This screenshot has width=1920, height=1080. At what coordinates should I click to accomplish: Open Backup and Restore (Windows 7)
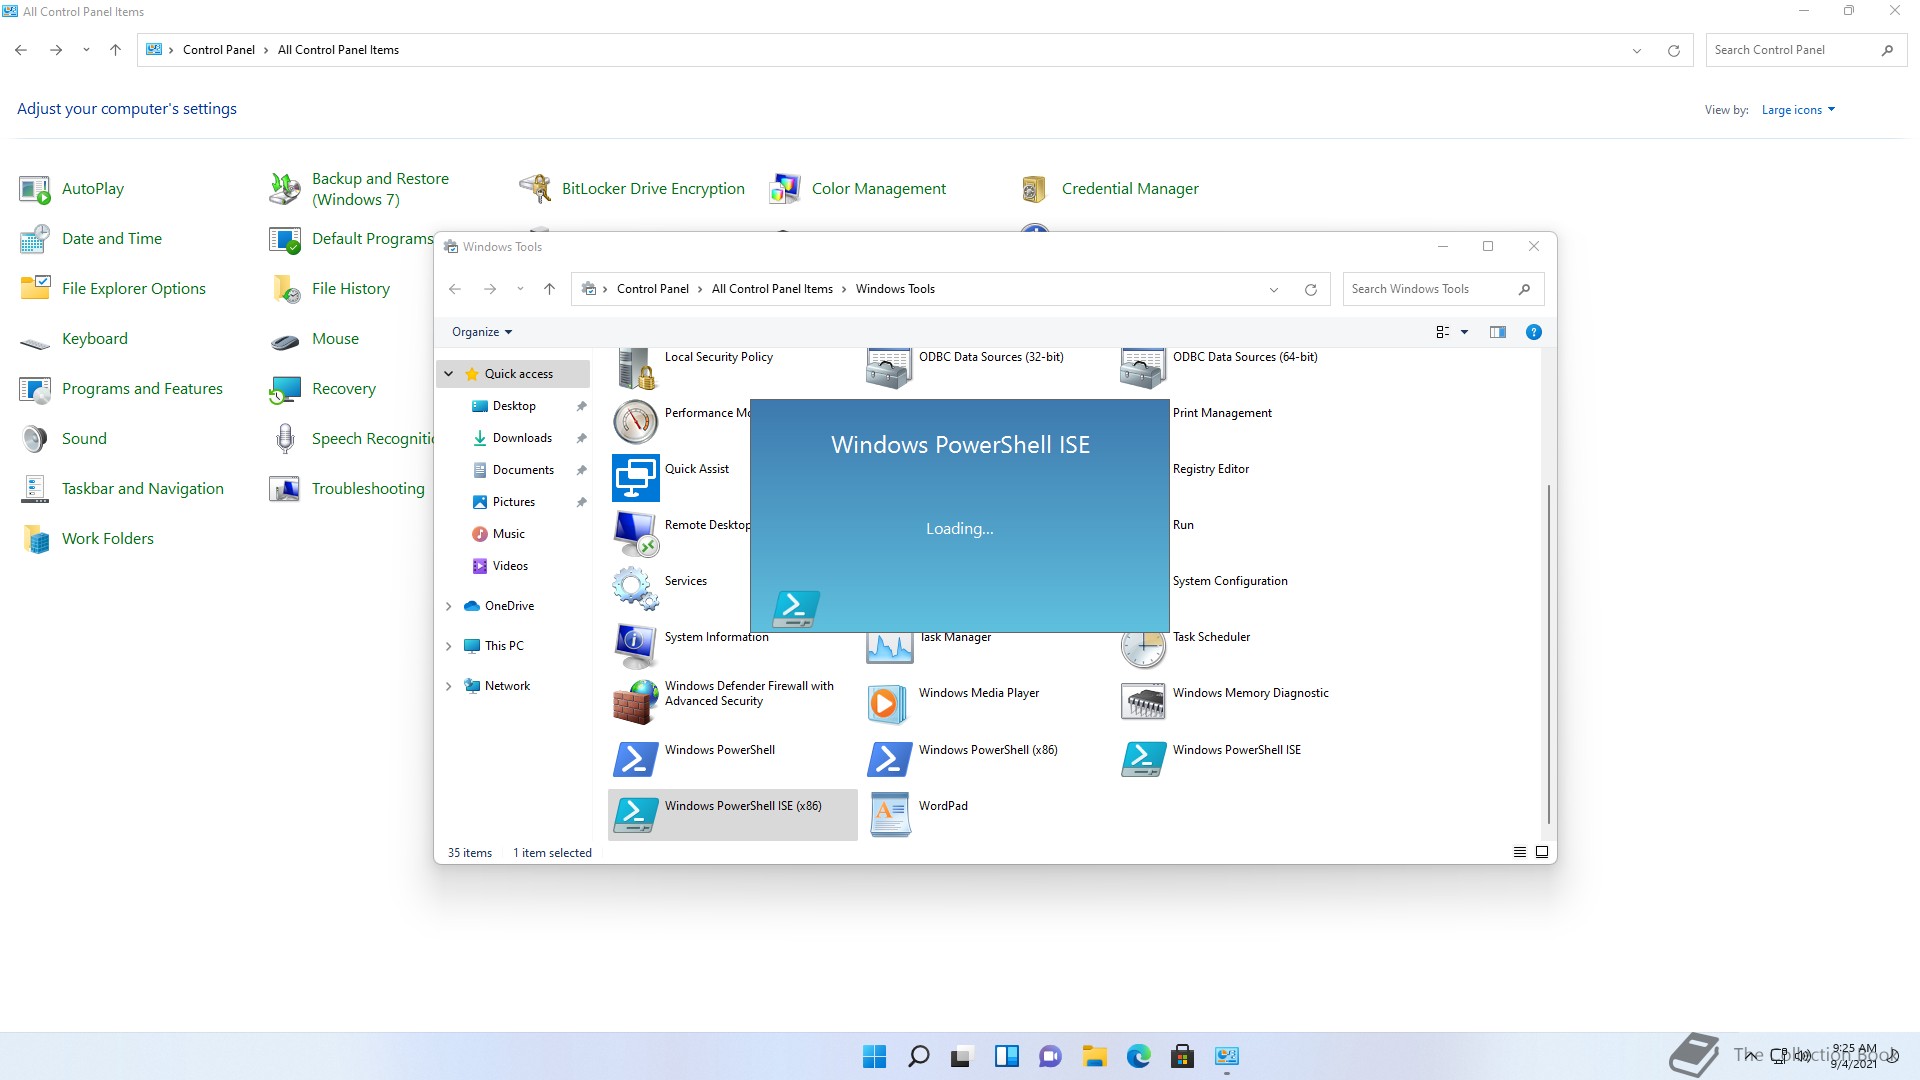point(380,188)
